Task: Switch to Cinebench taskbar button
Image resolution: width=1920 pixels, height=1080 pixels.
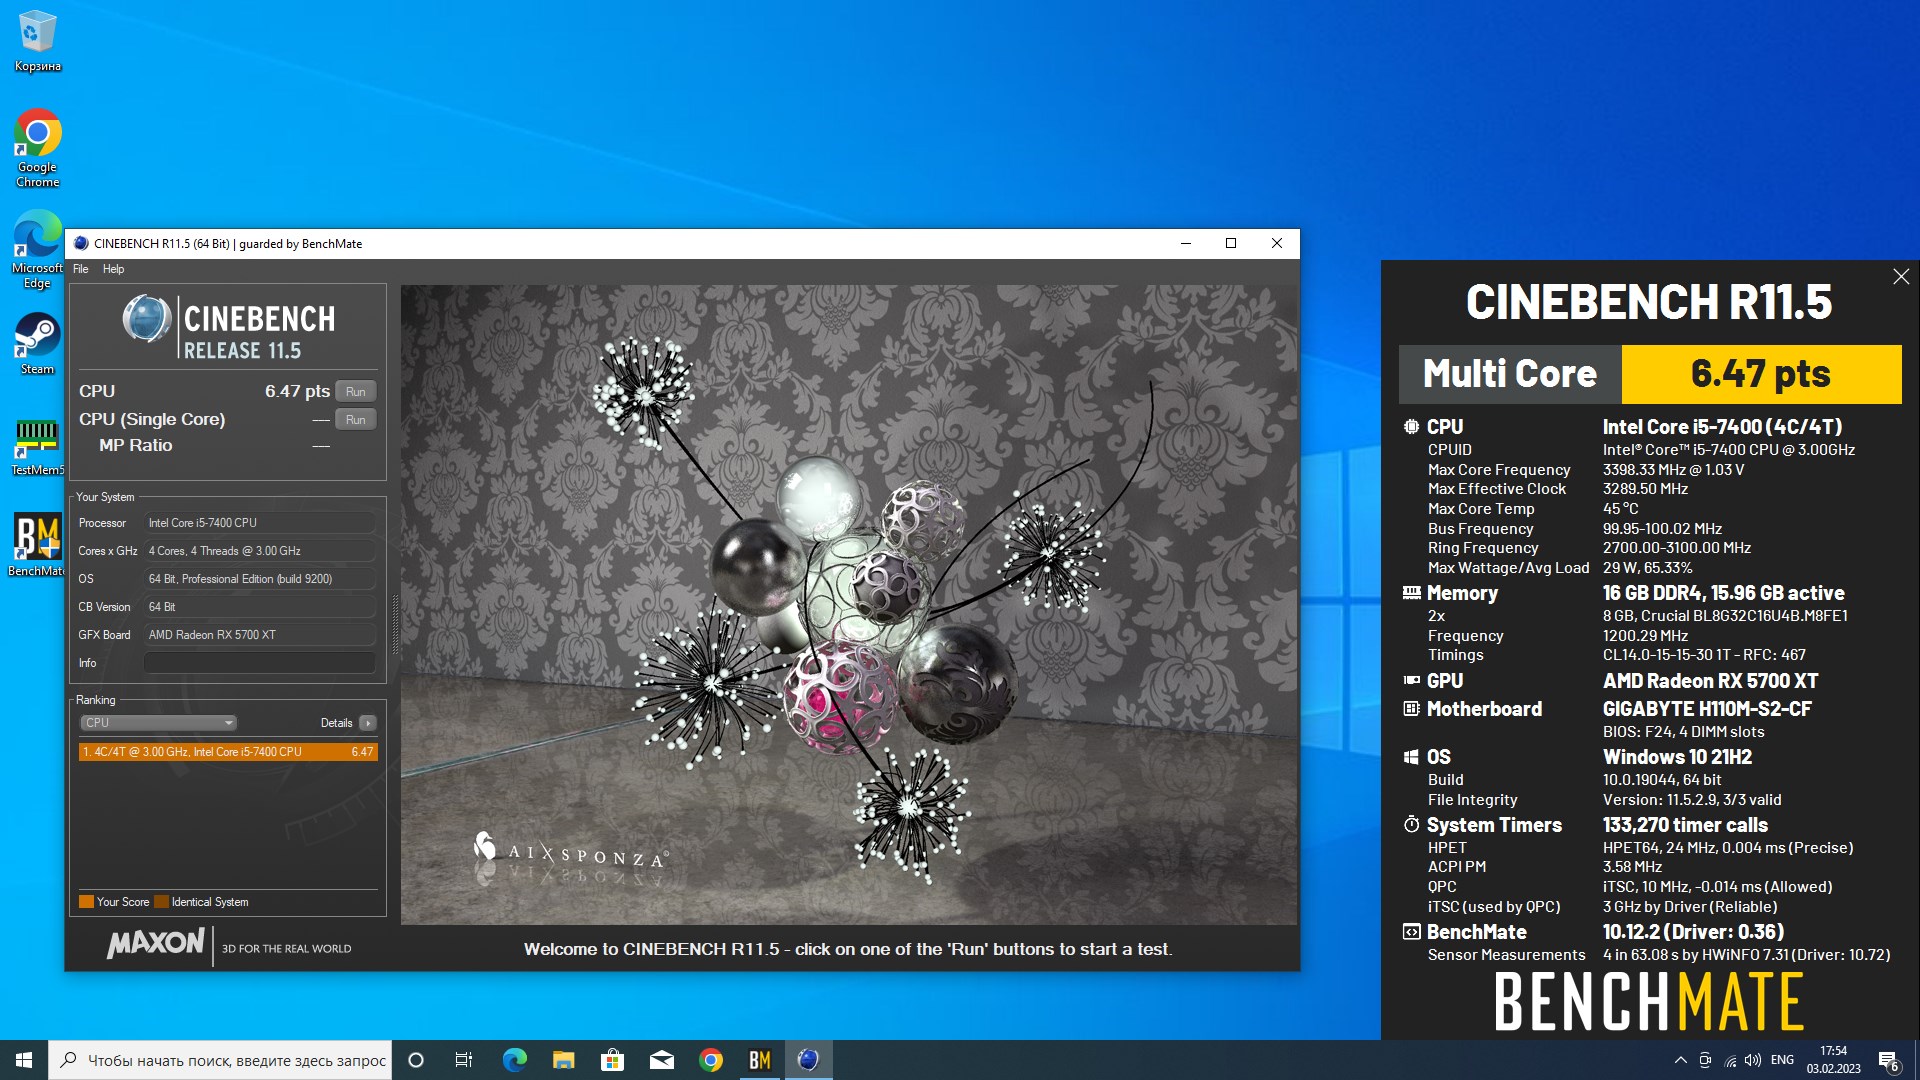Action: [808, 1060]
